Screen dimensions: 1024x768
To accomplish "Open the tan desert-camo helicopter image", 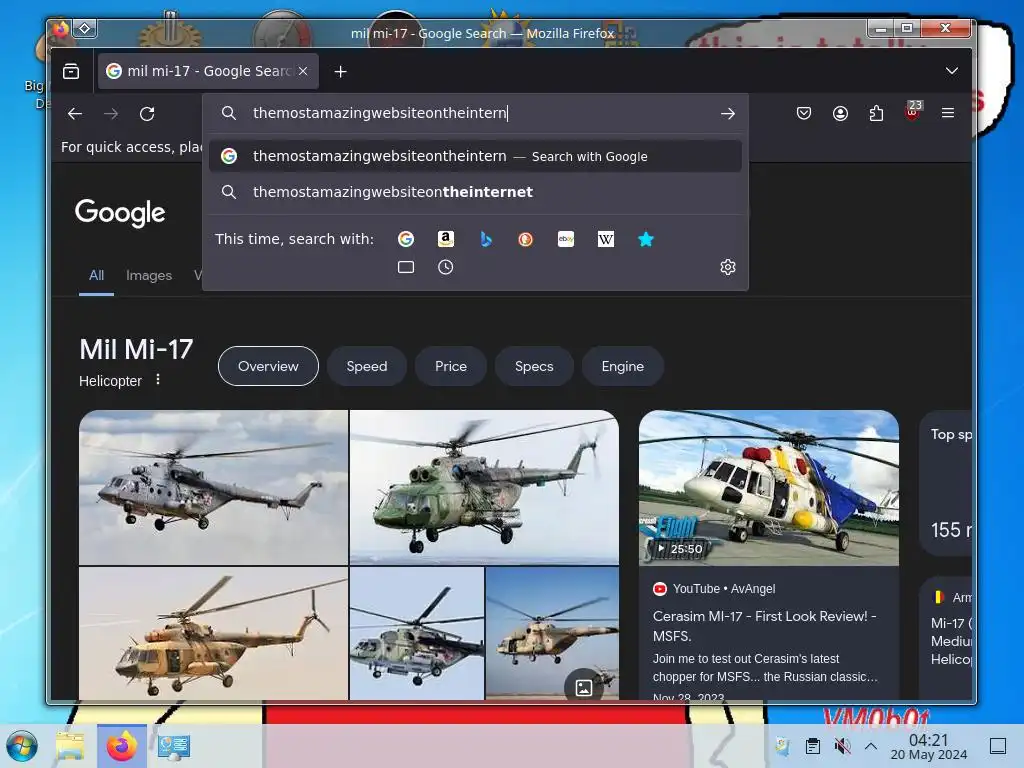I will 214,633.
